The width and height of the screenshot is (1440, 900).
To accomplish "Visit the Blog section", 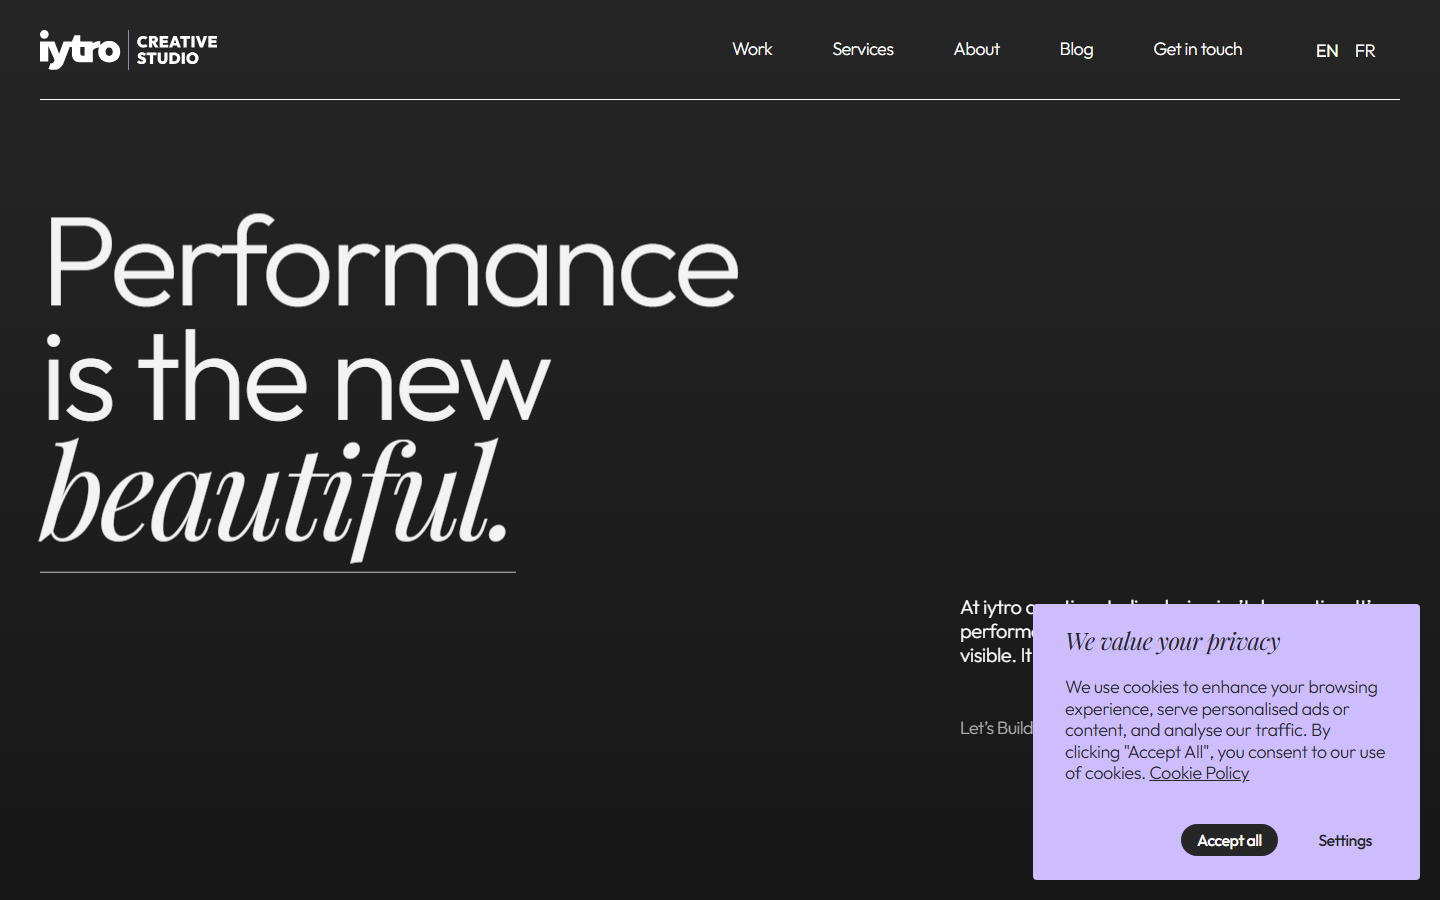I will pos(1076,49).
